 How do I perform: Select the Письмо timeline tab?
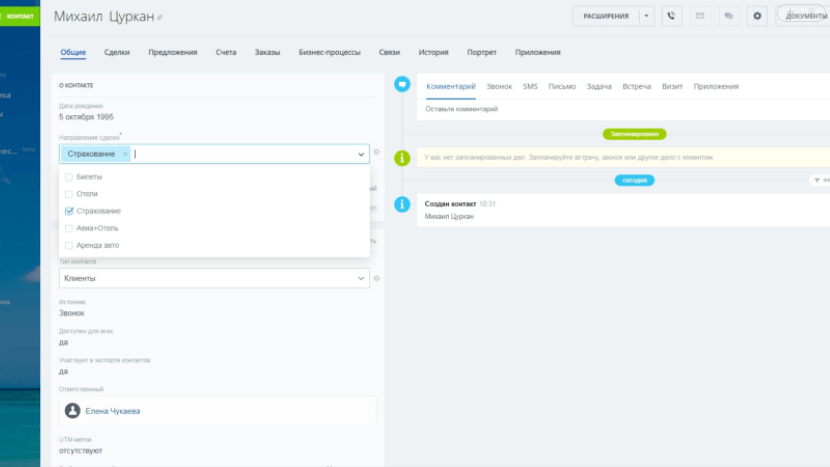tap(562, 86)
